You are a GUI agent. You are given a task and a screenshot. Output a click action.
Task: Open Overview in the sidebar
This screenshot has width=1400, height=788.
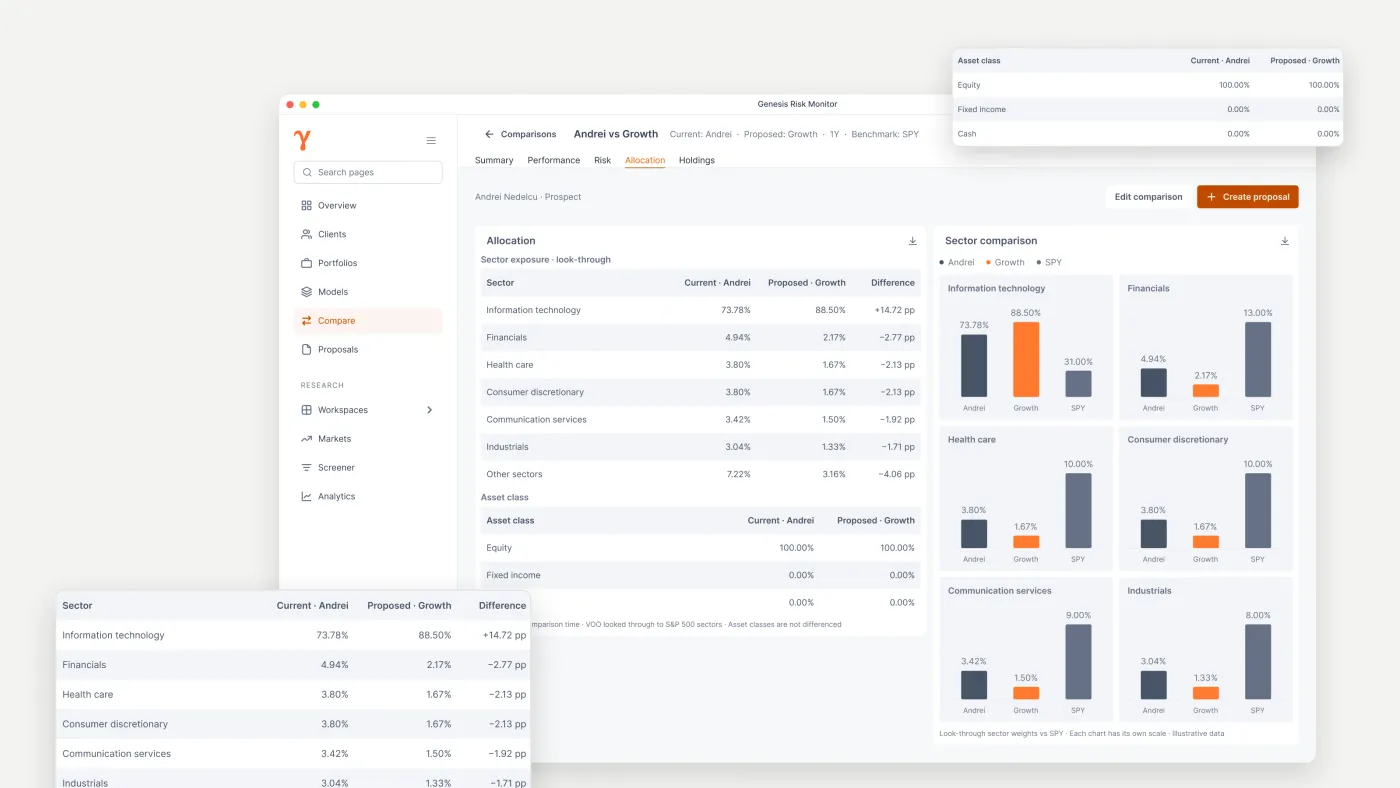coord(368,205)
